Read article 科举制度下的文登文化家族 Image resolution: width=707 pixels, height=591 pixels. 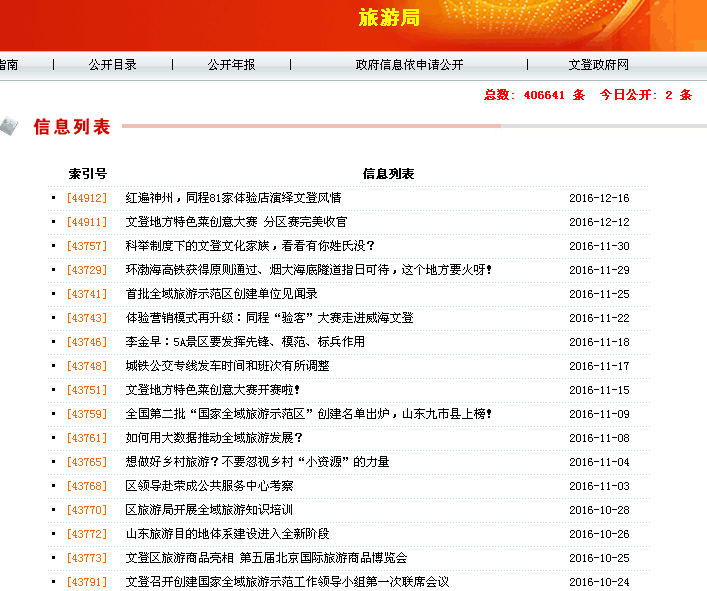[250, 246]
